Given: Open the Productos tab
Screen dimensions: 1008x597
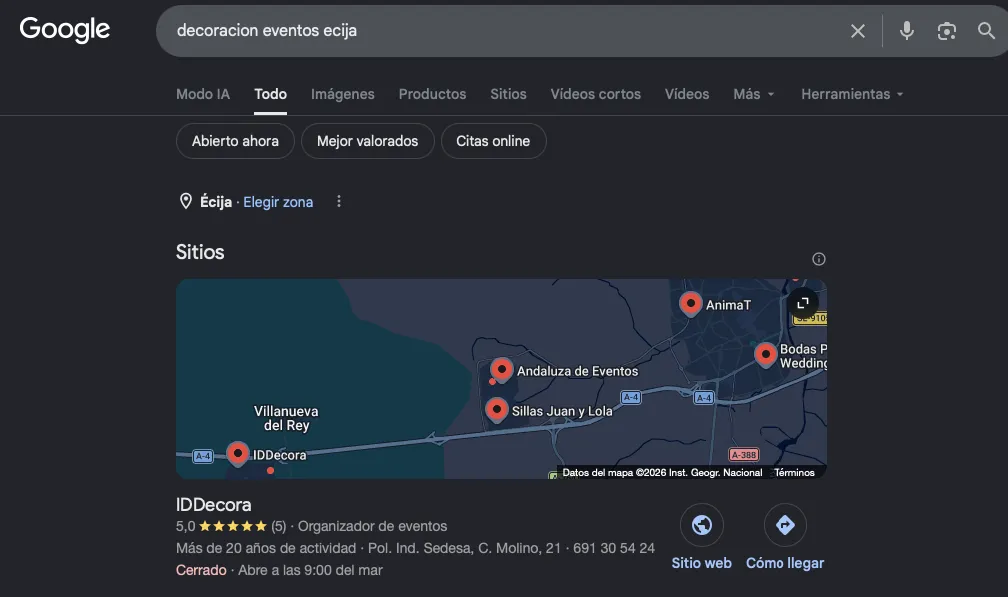Looking at the screenshot, I should 432,94.
